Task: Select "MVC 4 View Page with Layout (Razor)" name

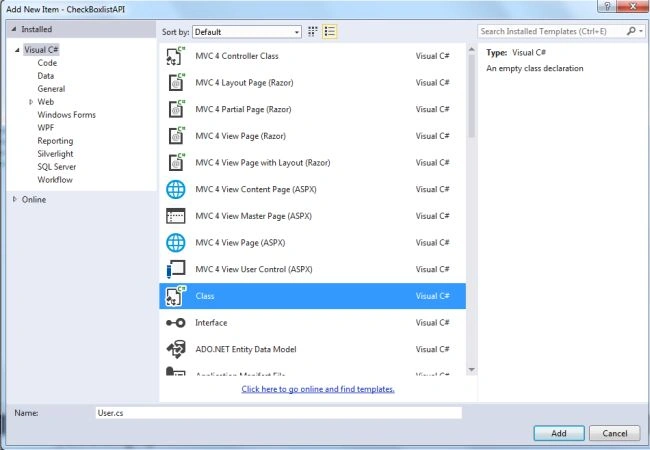Action: tap(263, 163)
